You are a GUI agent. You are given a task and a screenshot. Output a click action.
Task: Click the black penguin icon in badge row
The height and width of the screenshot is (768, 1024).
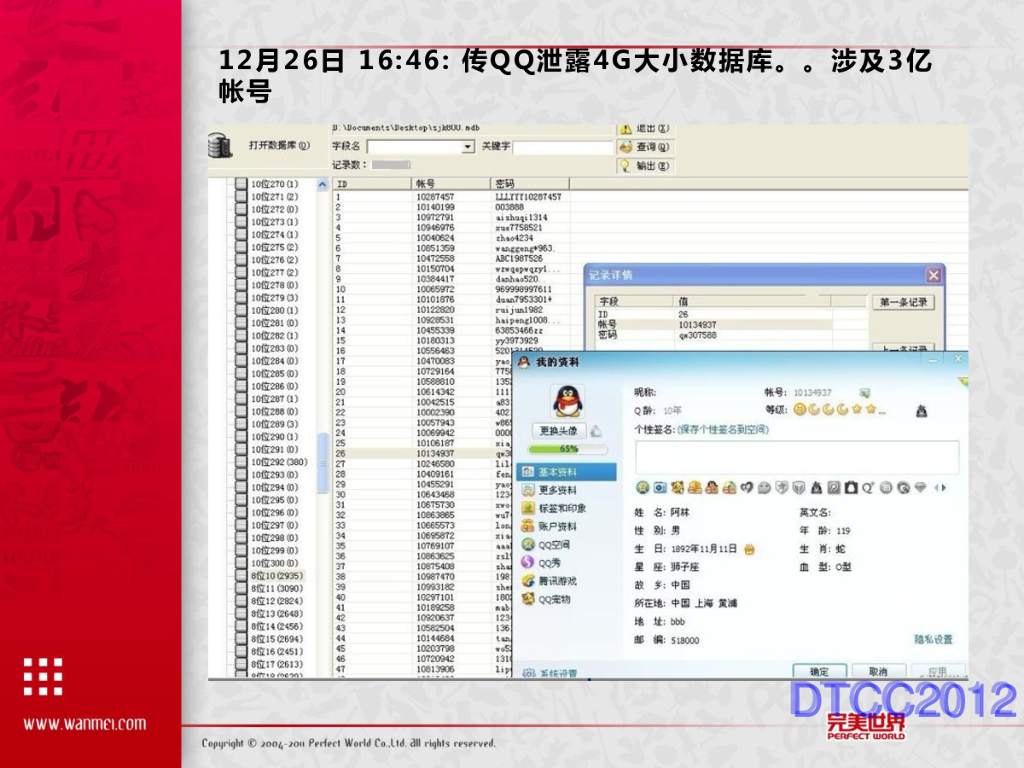[816, 487]
